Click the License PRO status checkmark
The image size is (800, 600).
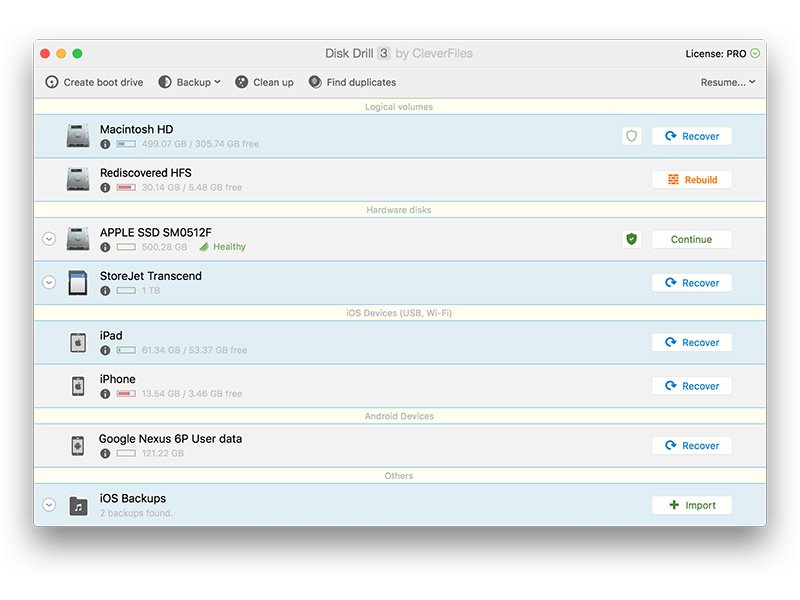point(755,54)
